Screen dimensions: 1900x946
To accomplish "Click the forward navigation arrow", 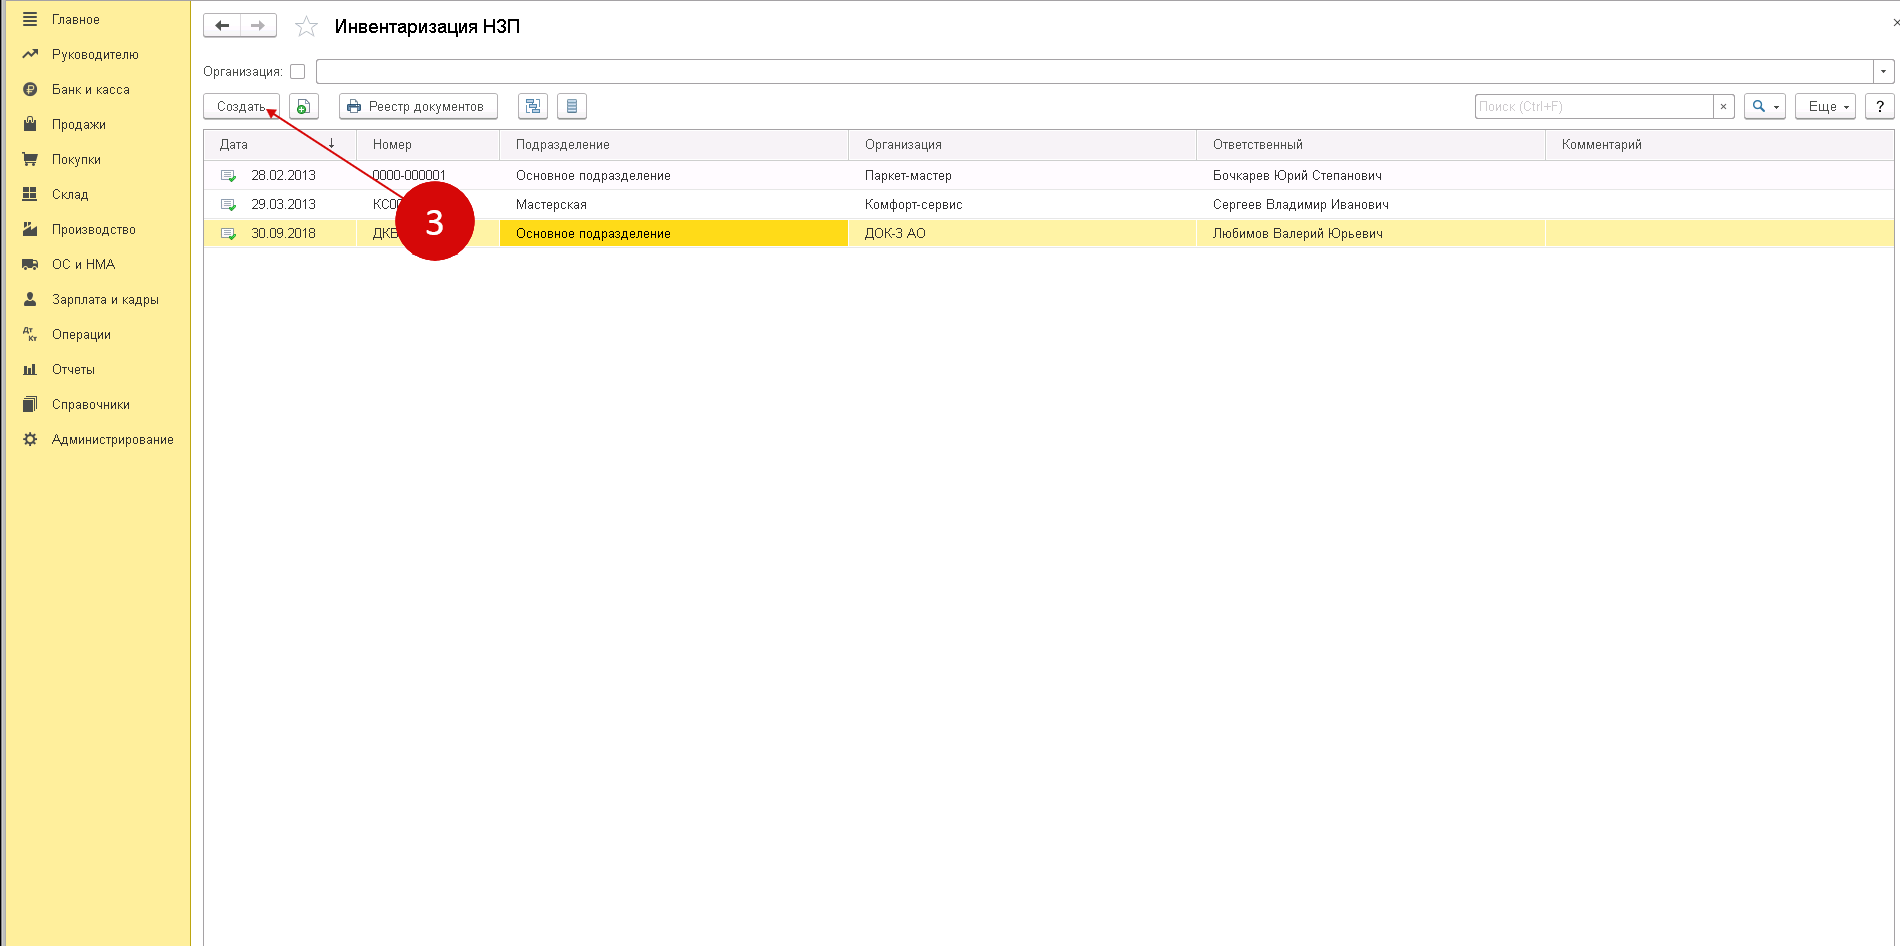I will 258,26.
